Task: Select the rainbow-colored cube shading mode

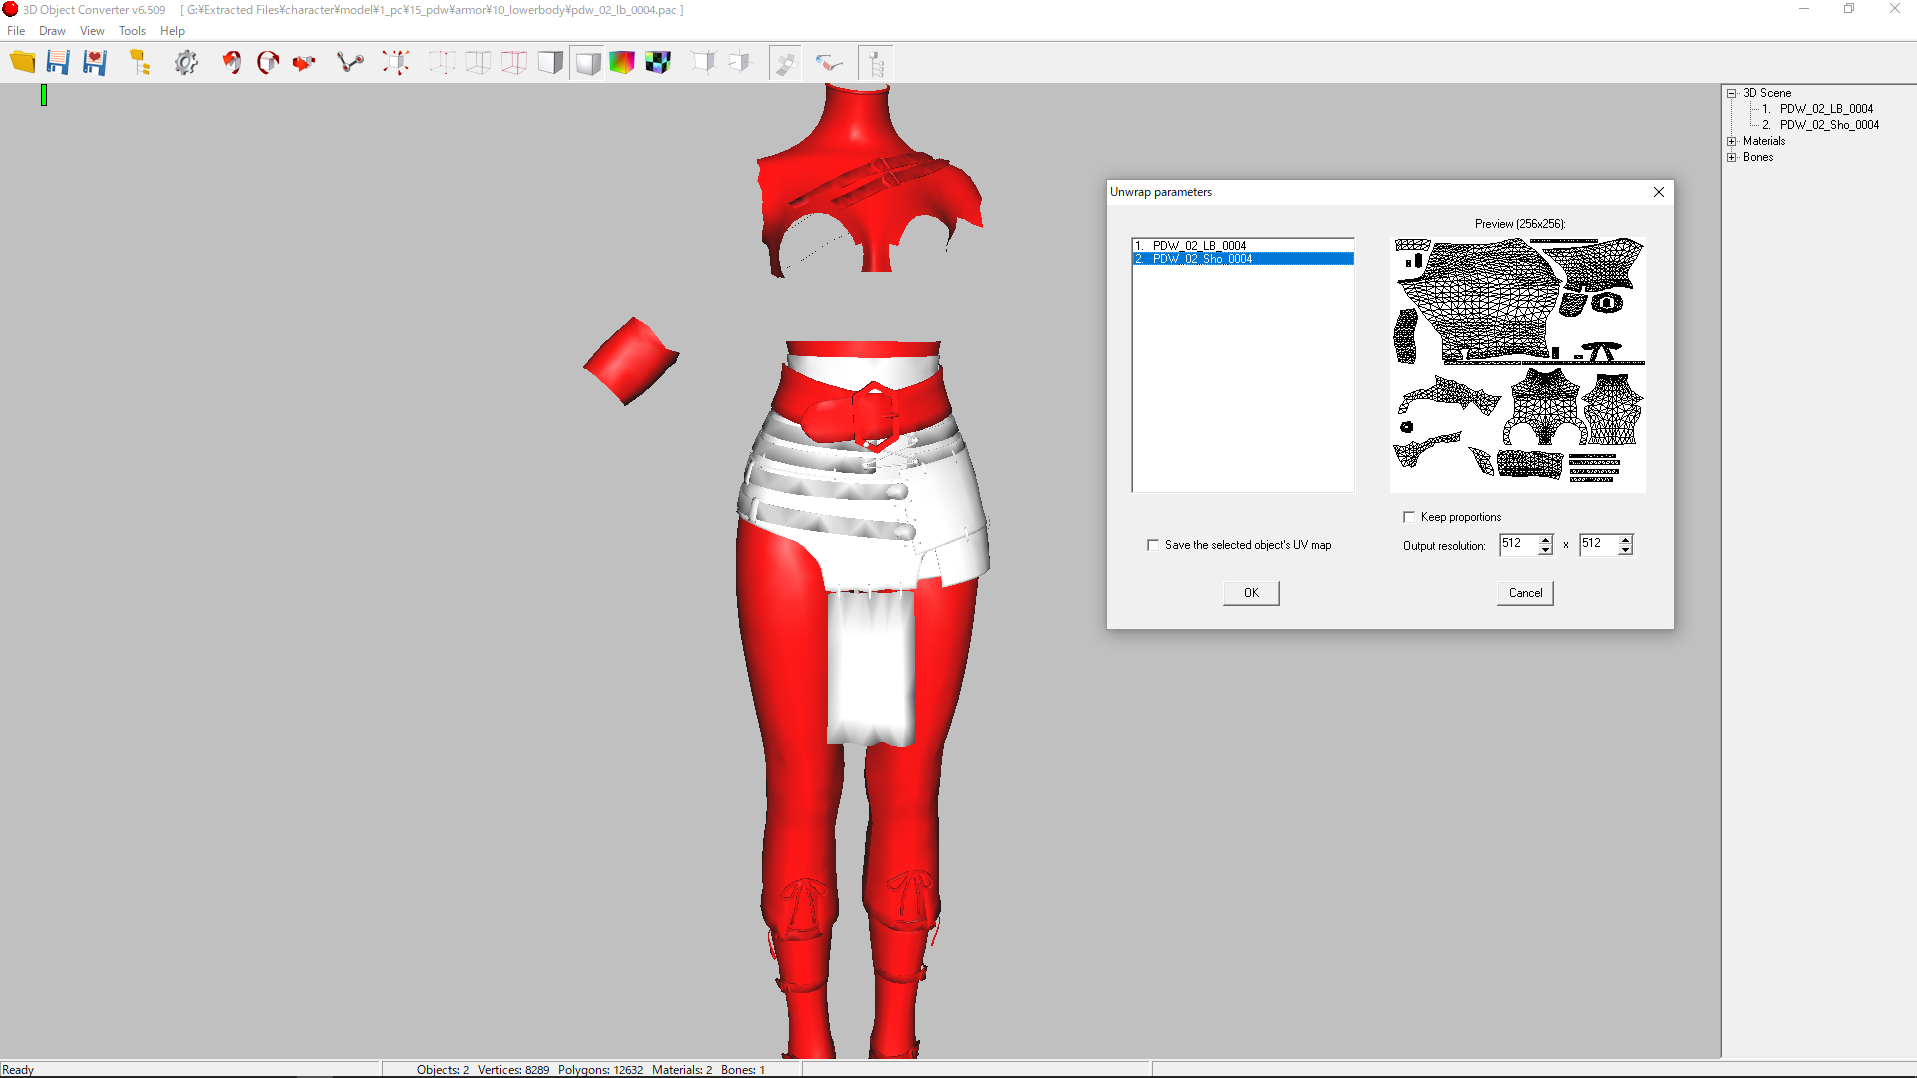Action: 622,63
